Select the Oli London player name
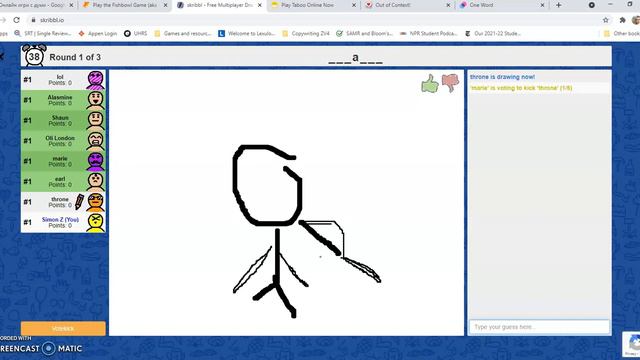This screenshot has width=640, height=360. pyautogui.click(x=60, y=138)
